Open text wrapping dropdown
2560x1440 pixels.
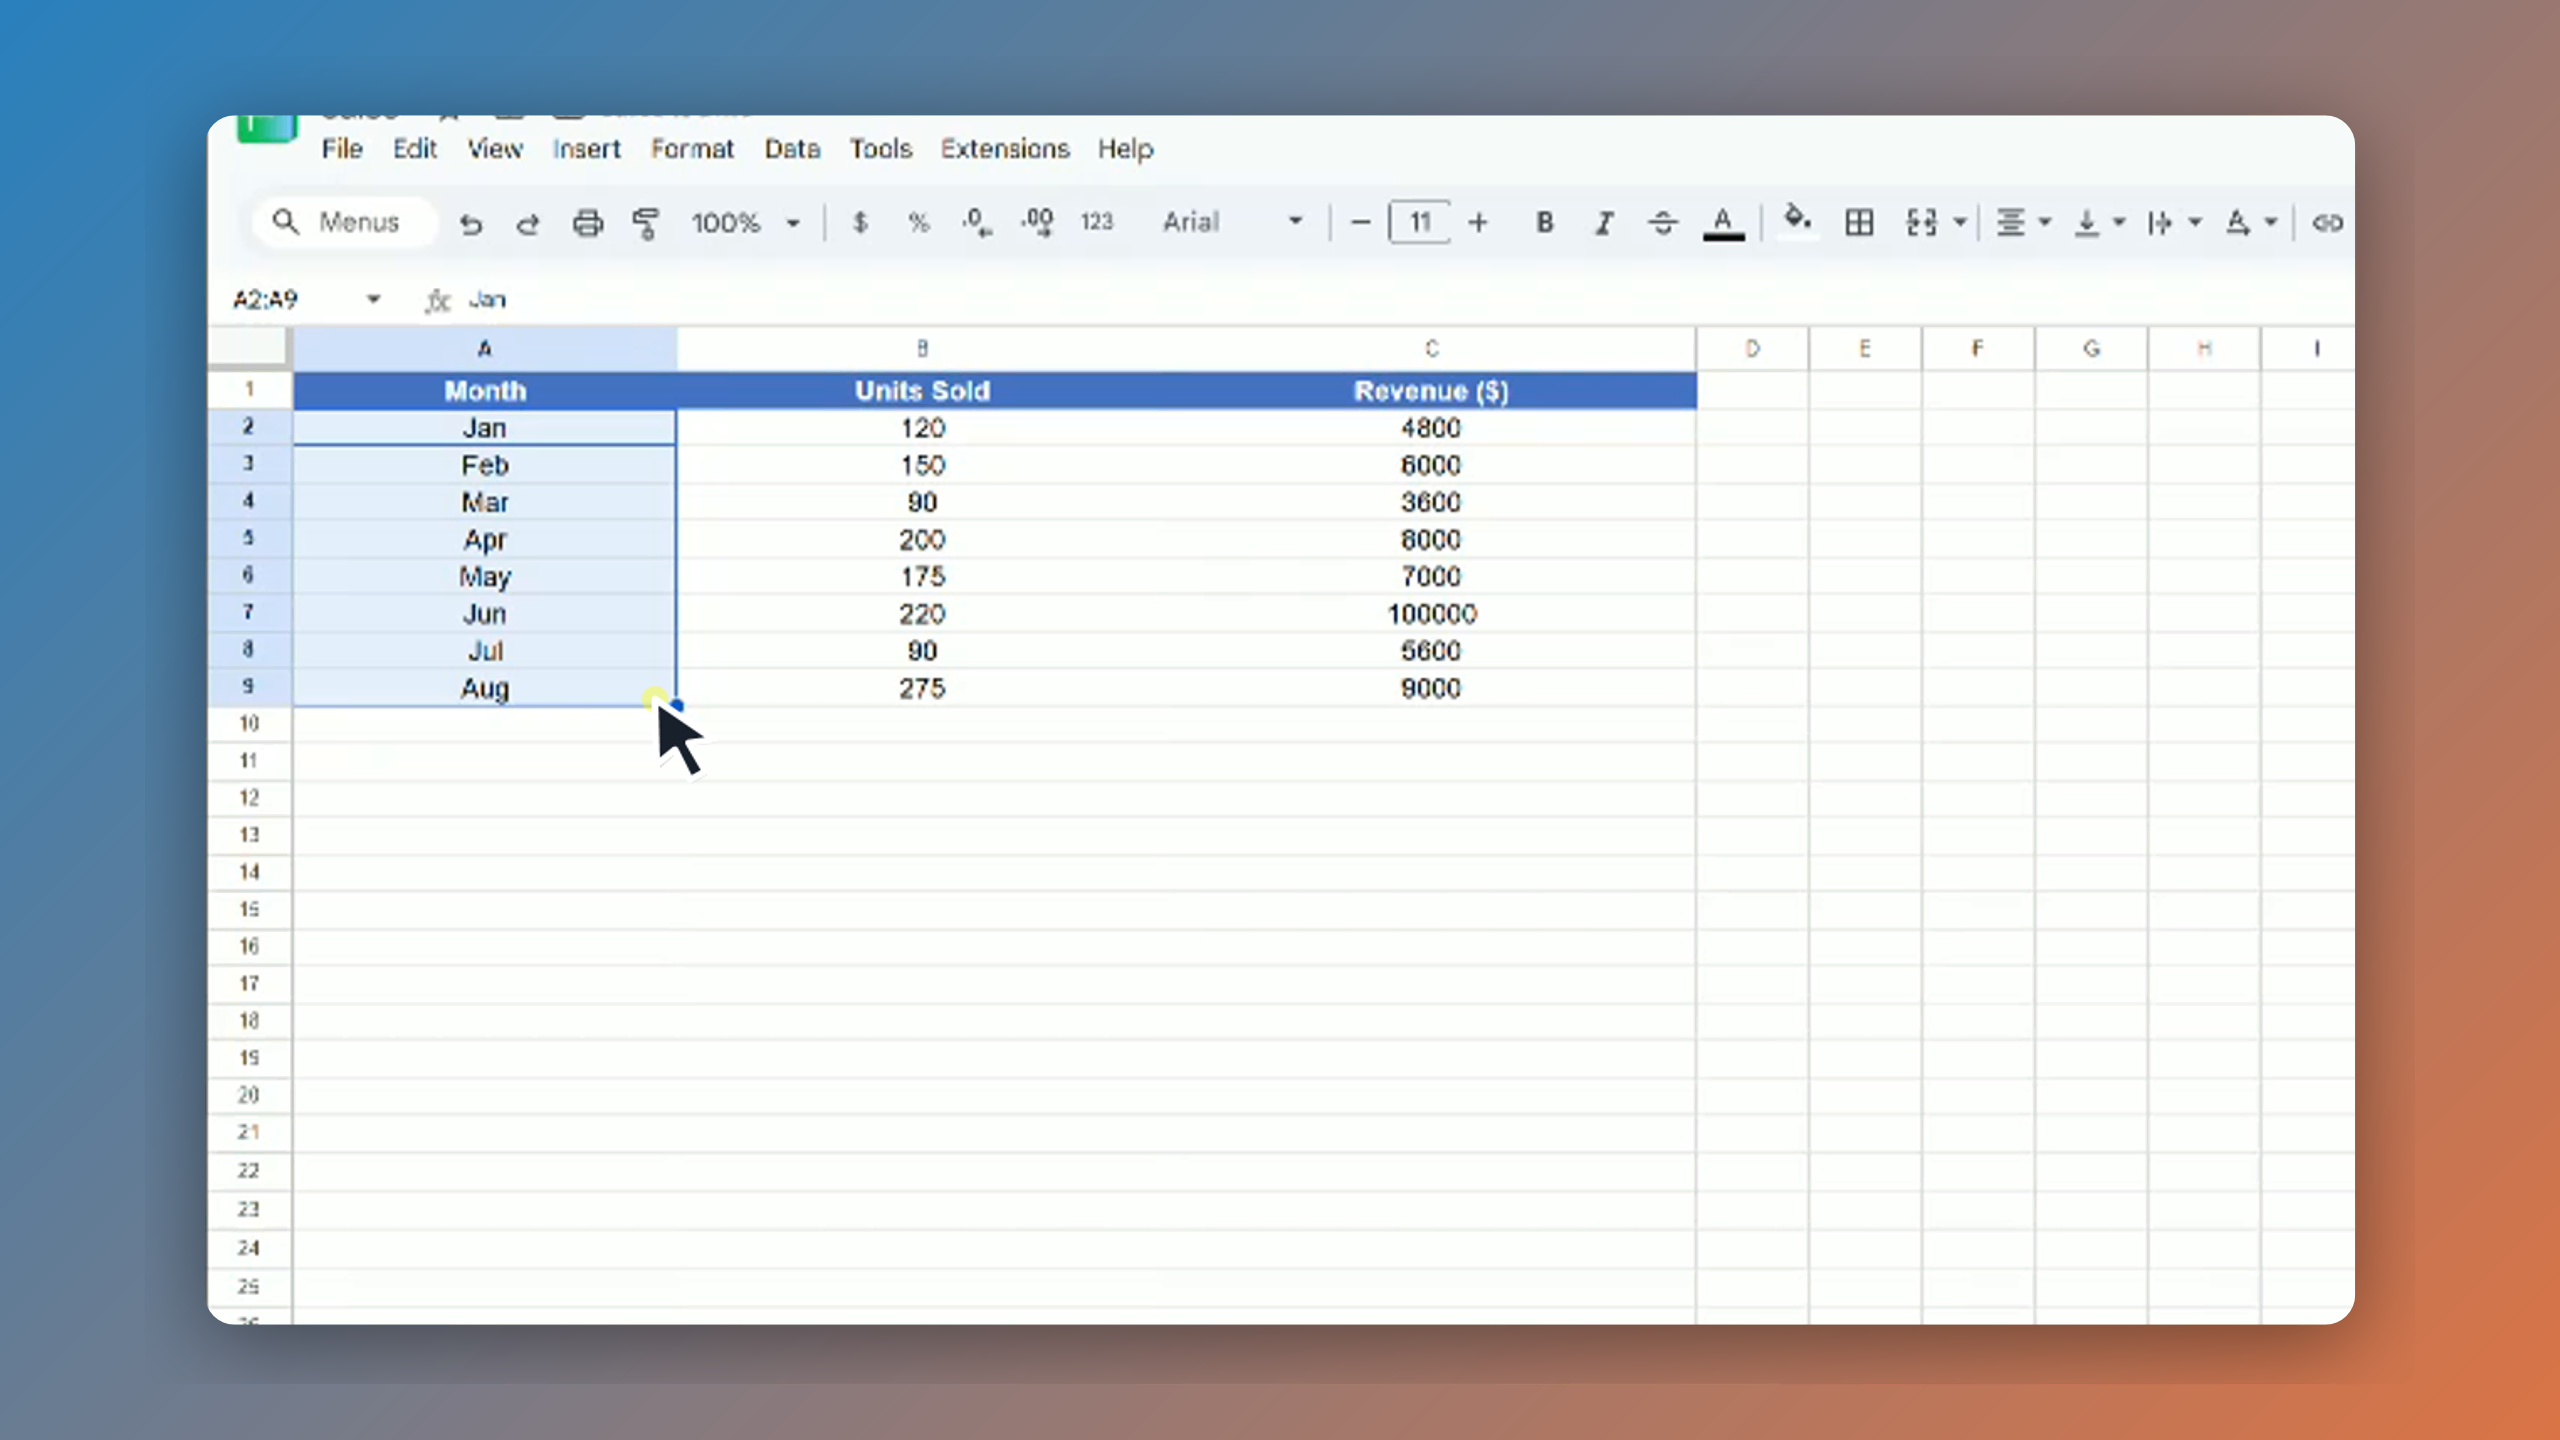[x=2174, y=222]
